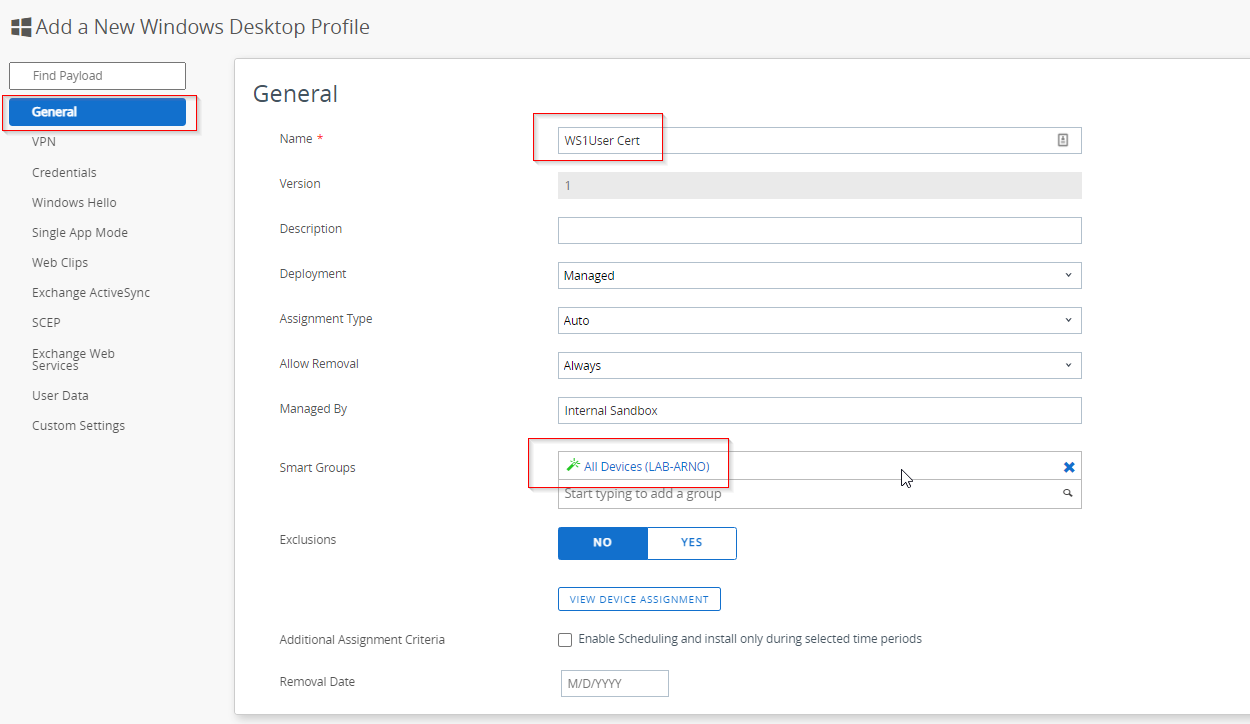Click the magnifier icon in the group search field
This screenshot has height=724, width=1250.
(x=1067, y=493)
